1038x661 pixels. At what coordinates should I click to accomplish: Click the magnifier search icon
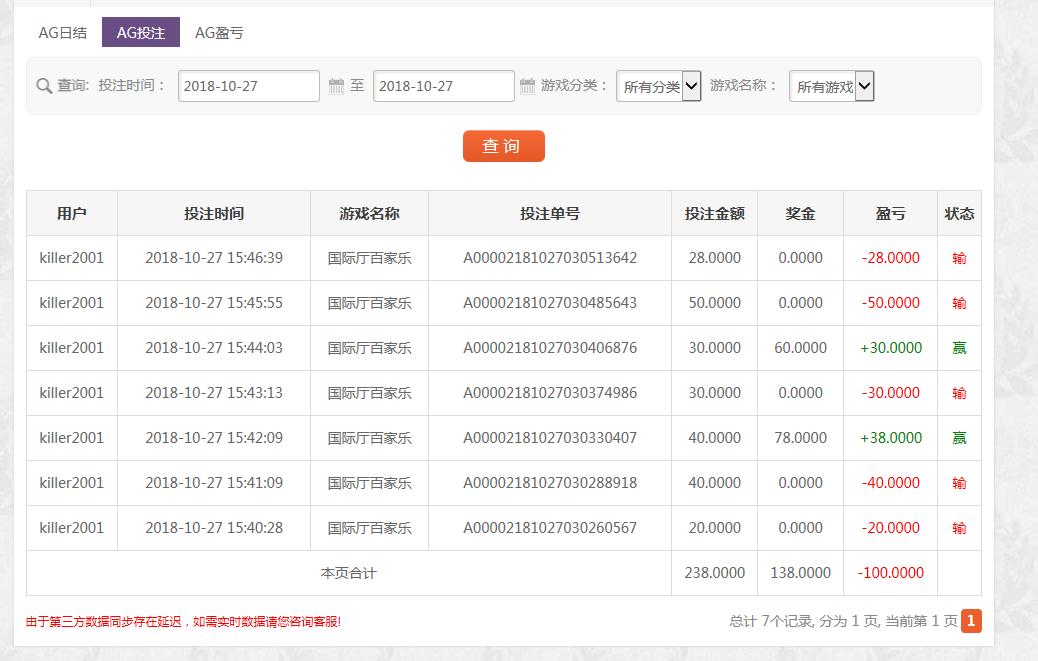[44, 86]
